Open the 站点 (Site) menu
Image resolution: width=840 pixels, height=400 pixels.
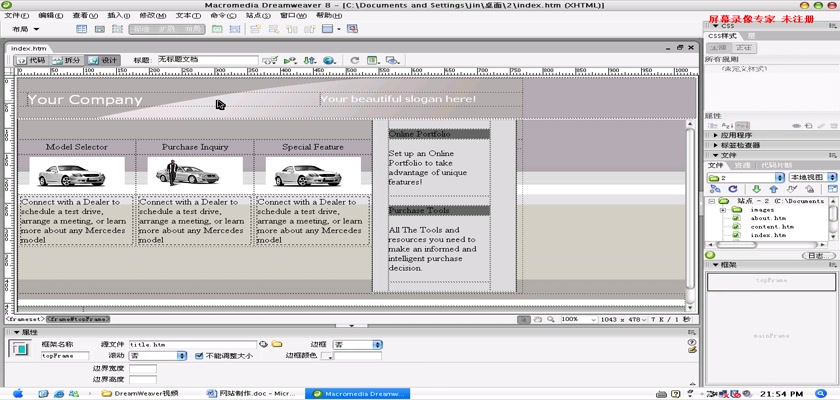pos(258,16)
